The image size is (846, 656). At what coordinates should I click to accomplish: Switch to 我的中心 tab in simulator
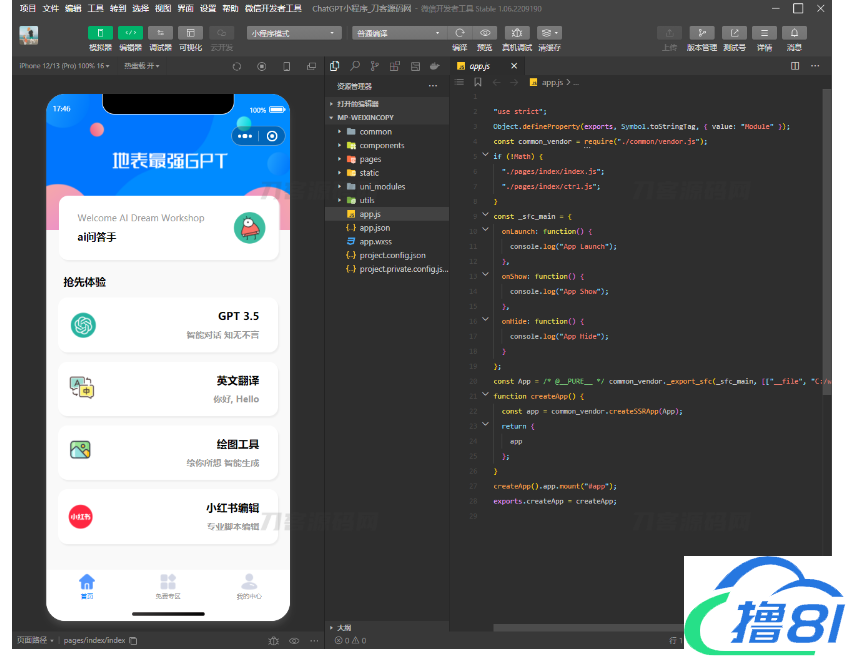click(x=249, y=586)
